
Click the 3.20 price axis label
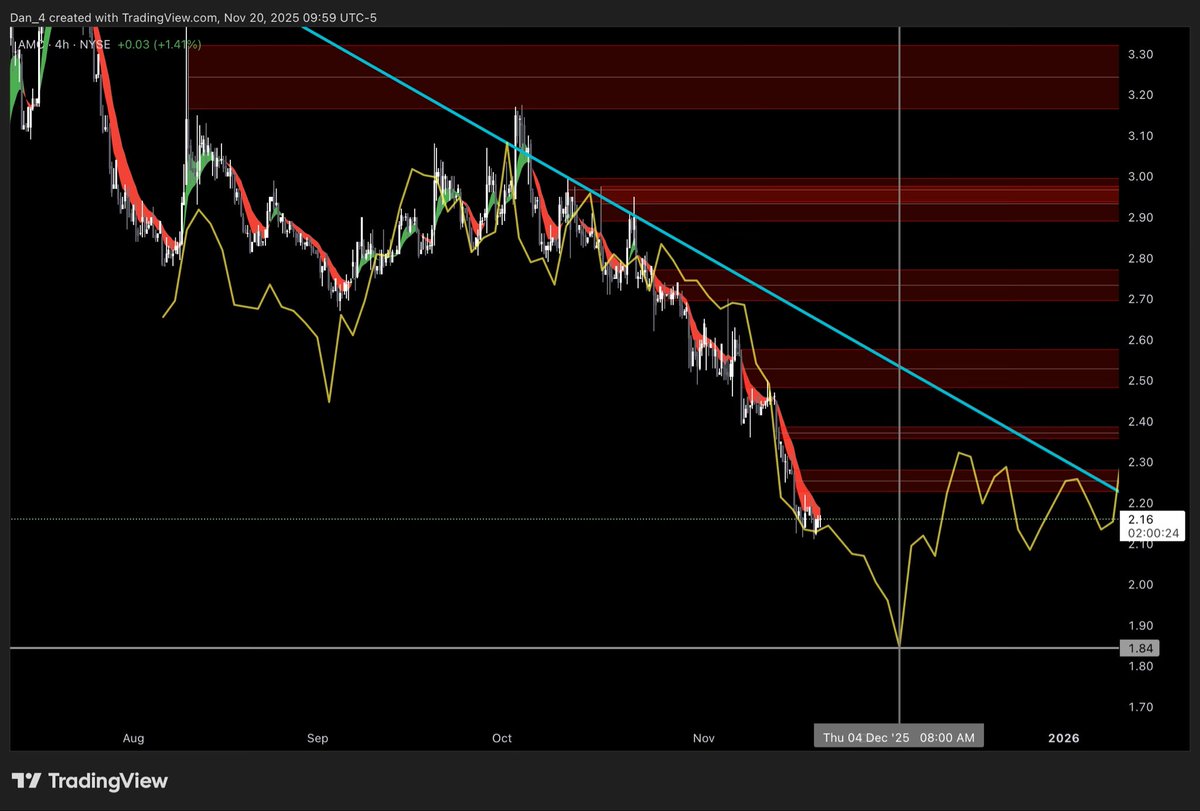point(1140,95)
